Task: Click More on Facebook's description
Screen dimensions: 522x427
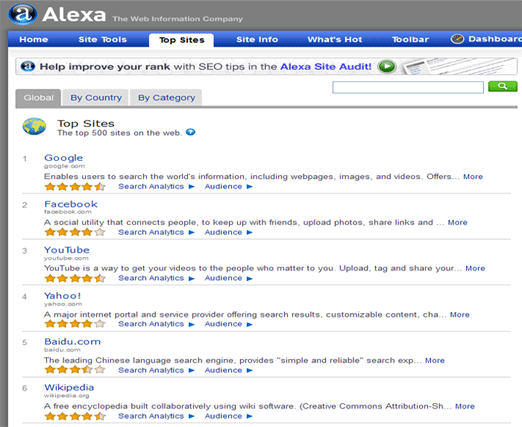Action: pyautogui.click(x=457, y=222)
